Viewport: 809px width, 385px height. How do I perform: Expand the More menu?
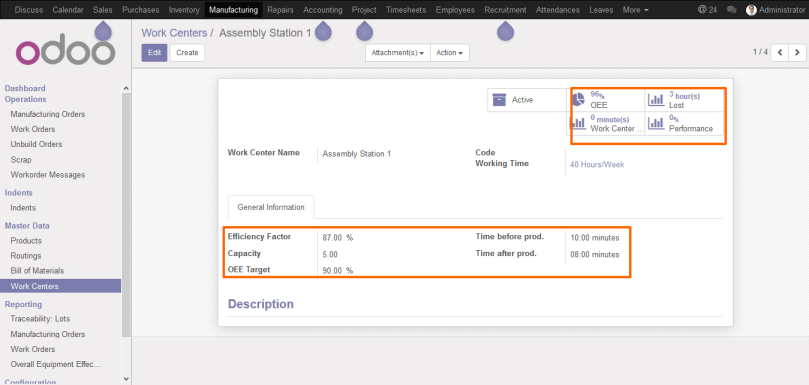pos(635,10)
